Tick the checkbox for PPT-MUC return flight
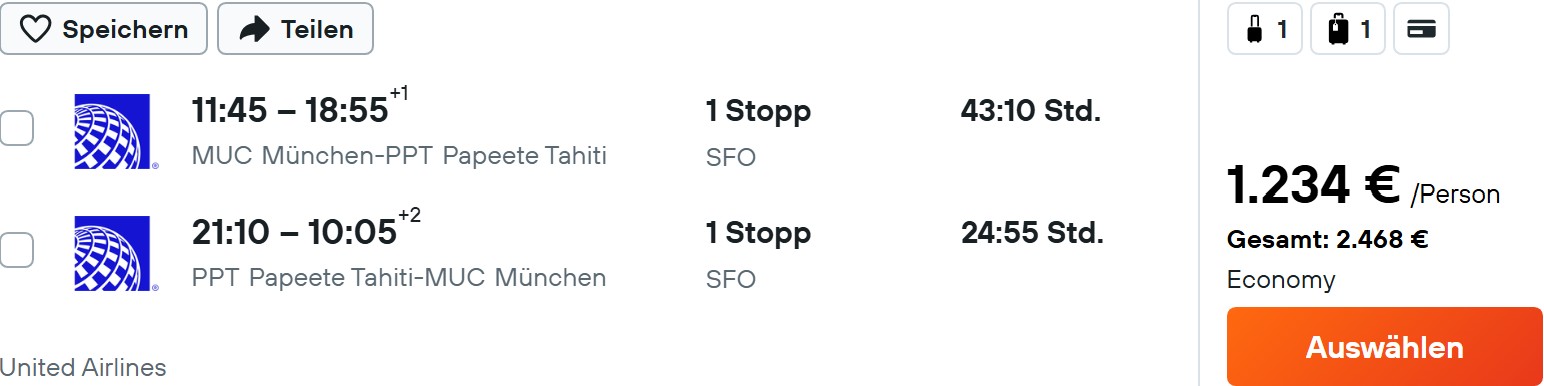The width and height of the screenshot is (1544, 386). click(x=15, y=250)
